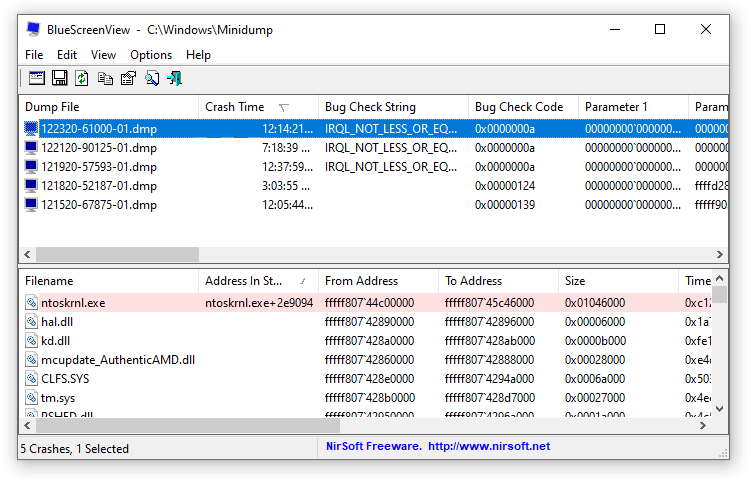Click the Find toolbar icon
This screenshot has width=751, height=484.
click(x=152, y=78)
